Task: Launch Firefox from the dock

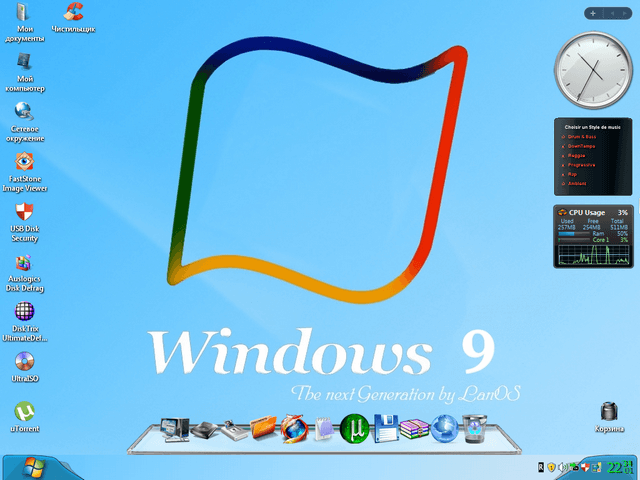Action: [295, 428]
